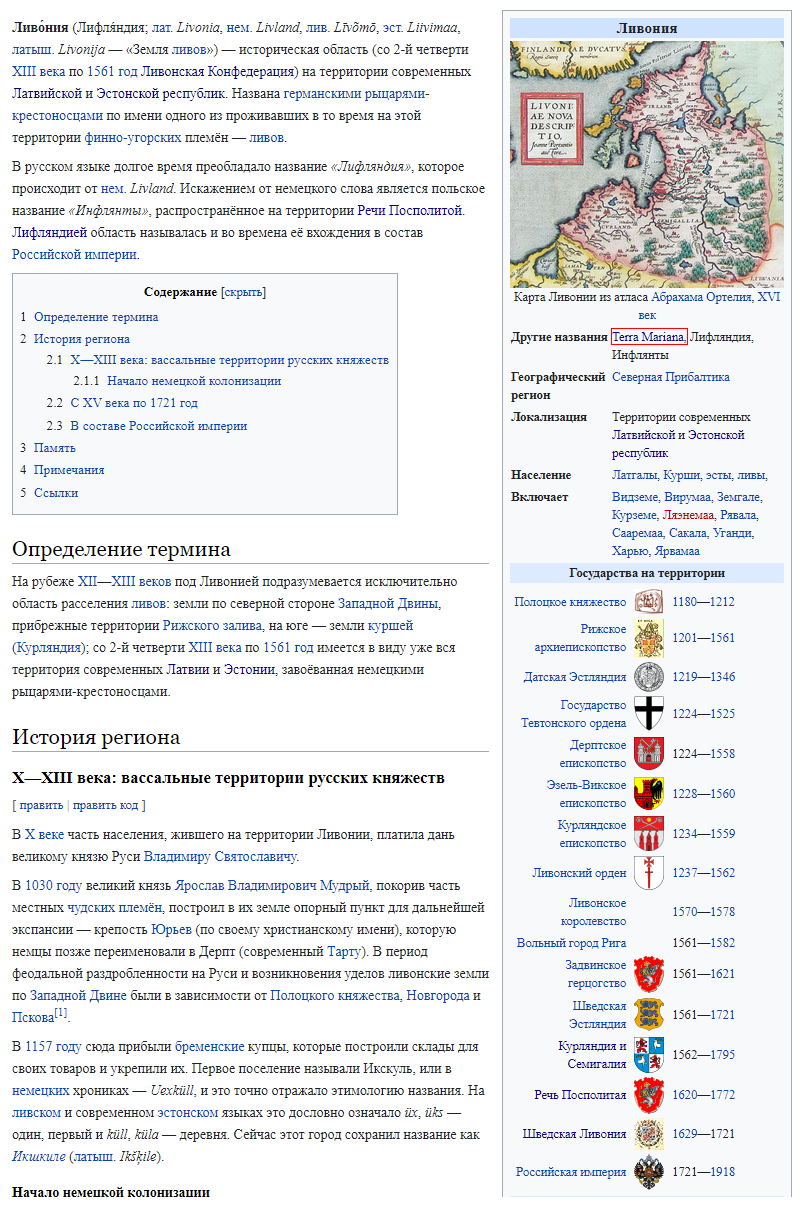The image size is (800, 1210).
Task: Open the 'Западной Двины' link in definition section
Action: (387, 604)
